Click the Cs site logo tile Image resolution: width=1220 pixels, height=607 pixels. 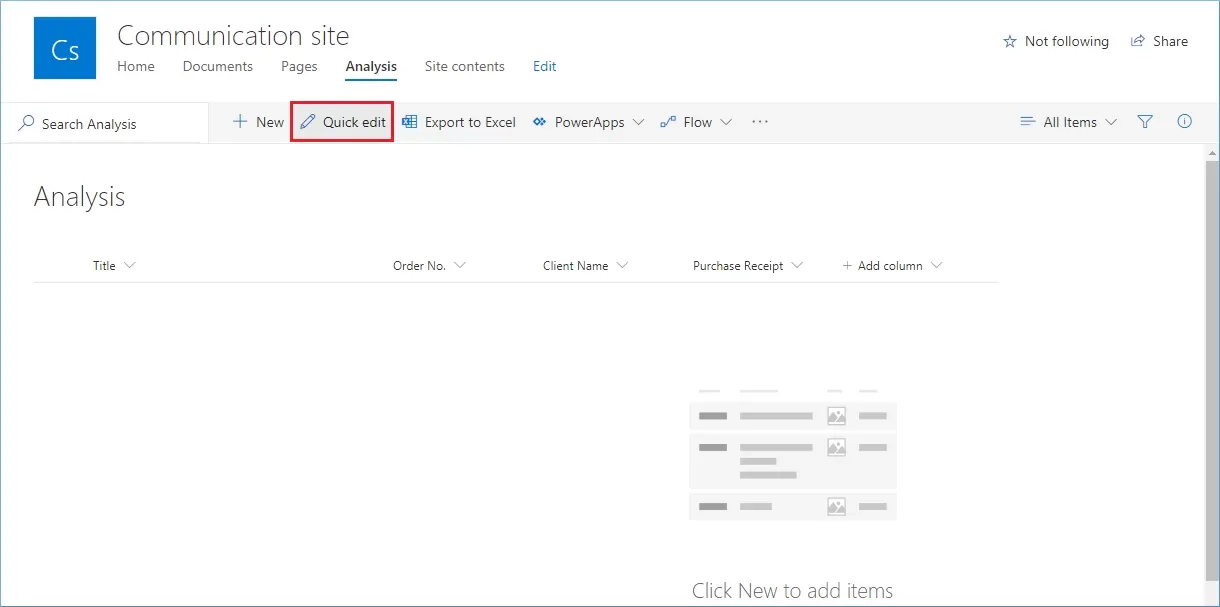pos(65,48)
